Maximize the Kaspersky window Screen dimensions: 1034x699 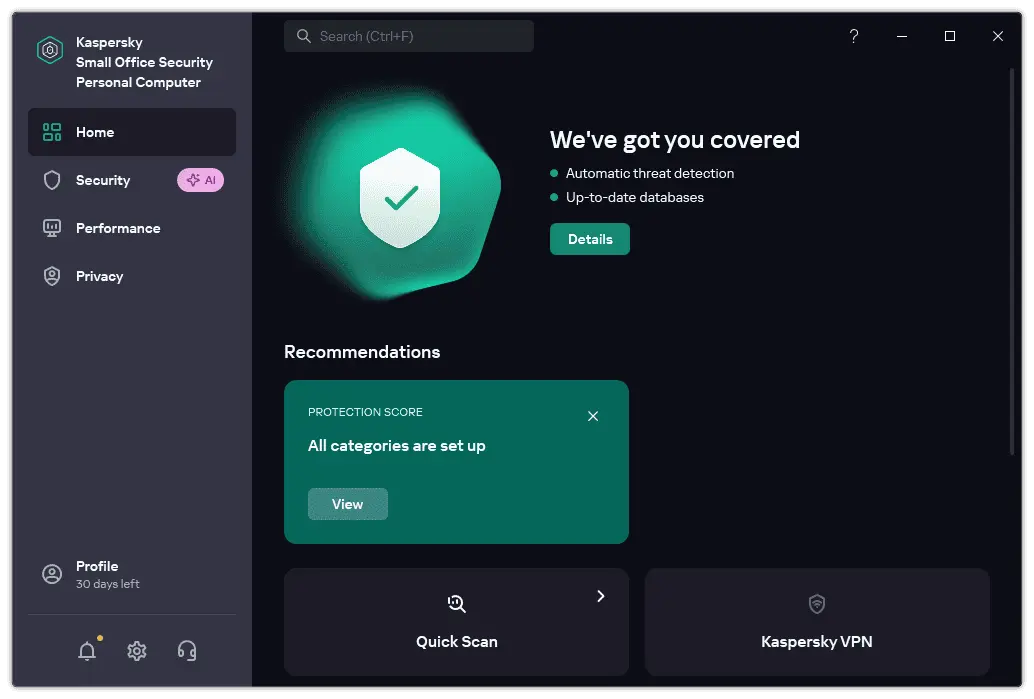point(950,36)
